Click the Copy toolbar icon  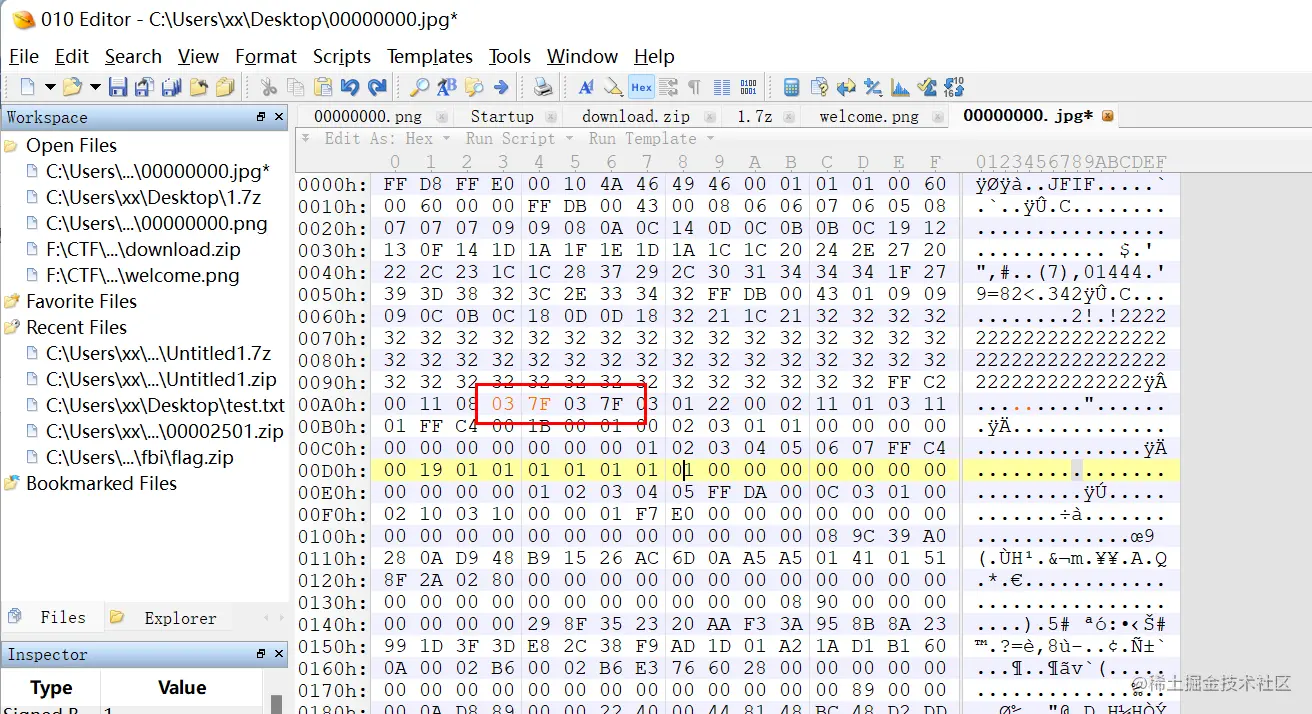pos(296,87)
